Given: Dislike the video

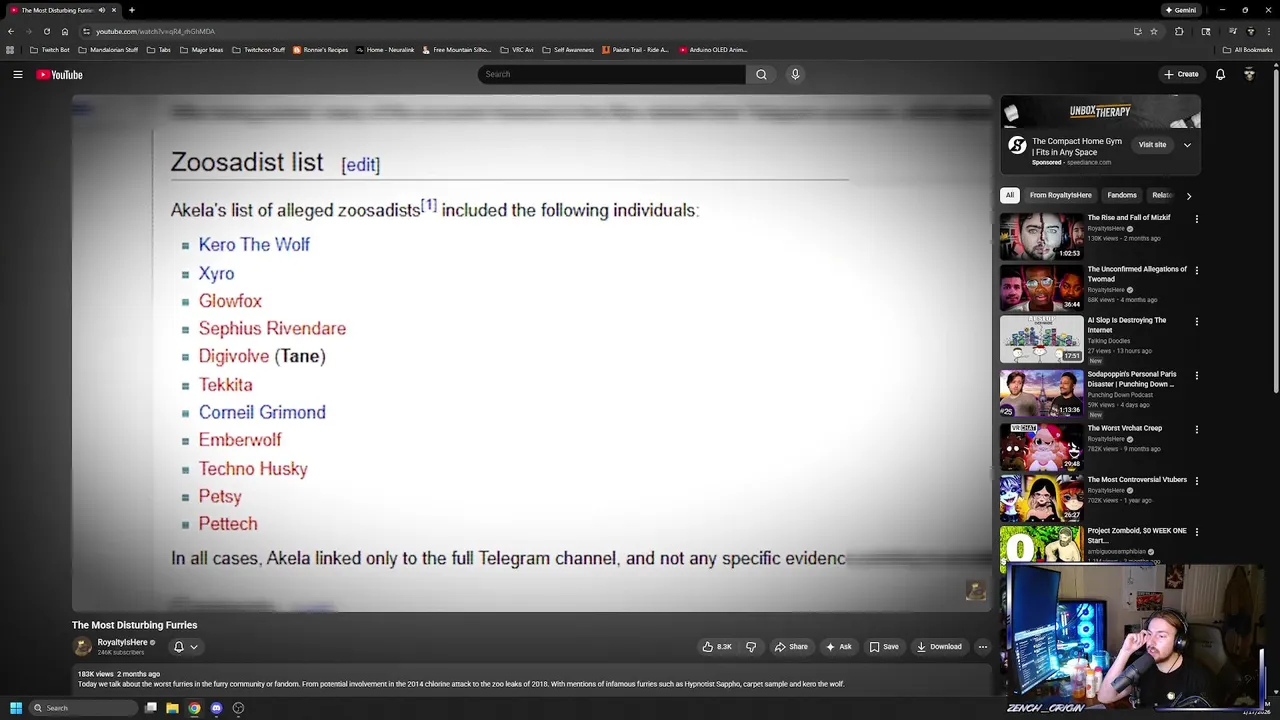Looking at the screenshot, I should pyautogui.click(x=751, y=647).
